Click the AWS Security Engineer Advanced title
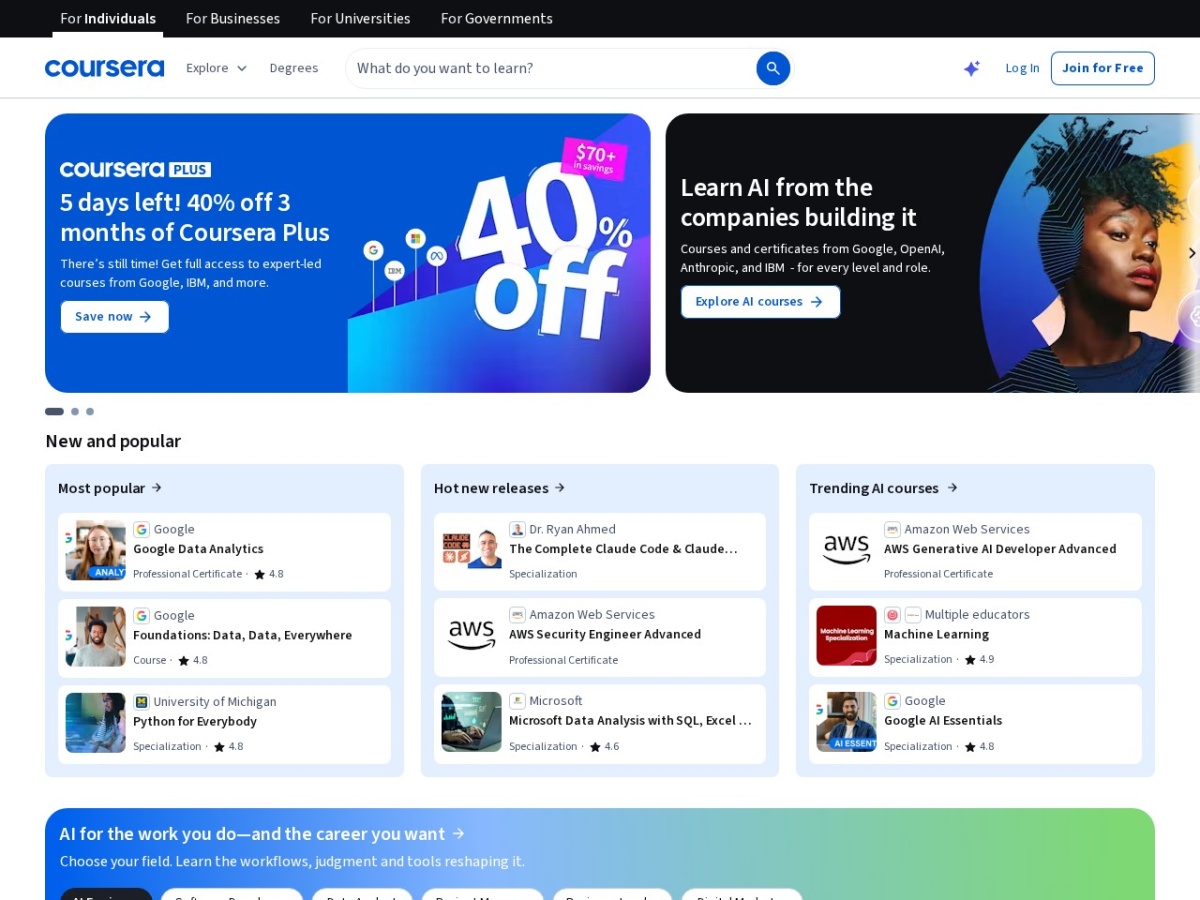Viewport: 1200px width, 900px height. click(605, 634)
